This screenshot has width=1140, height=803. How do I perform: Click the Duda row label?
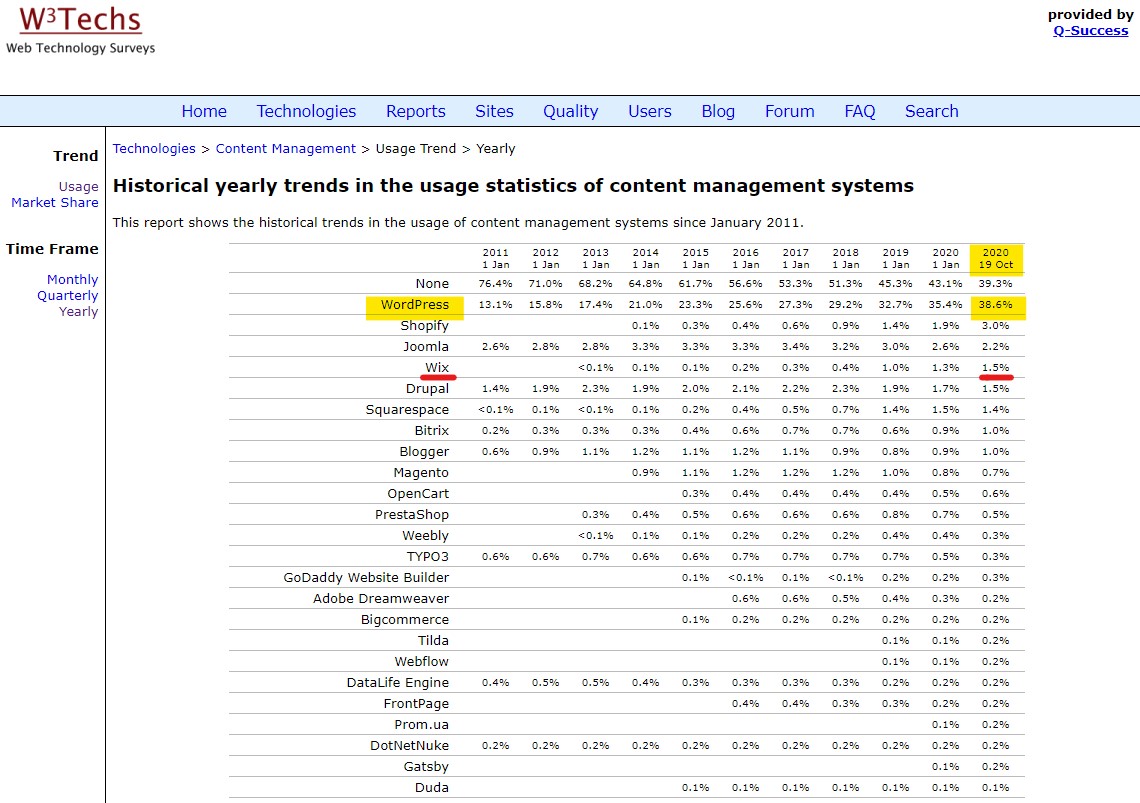point(432,787)
